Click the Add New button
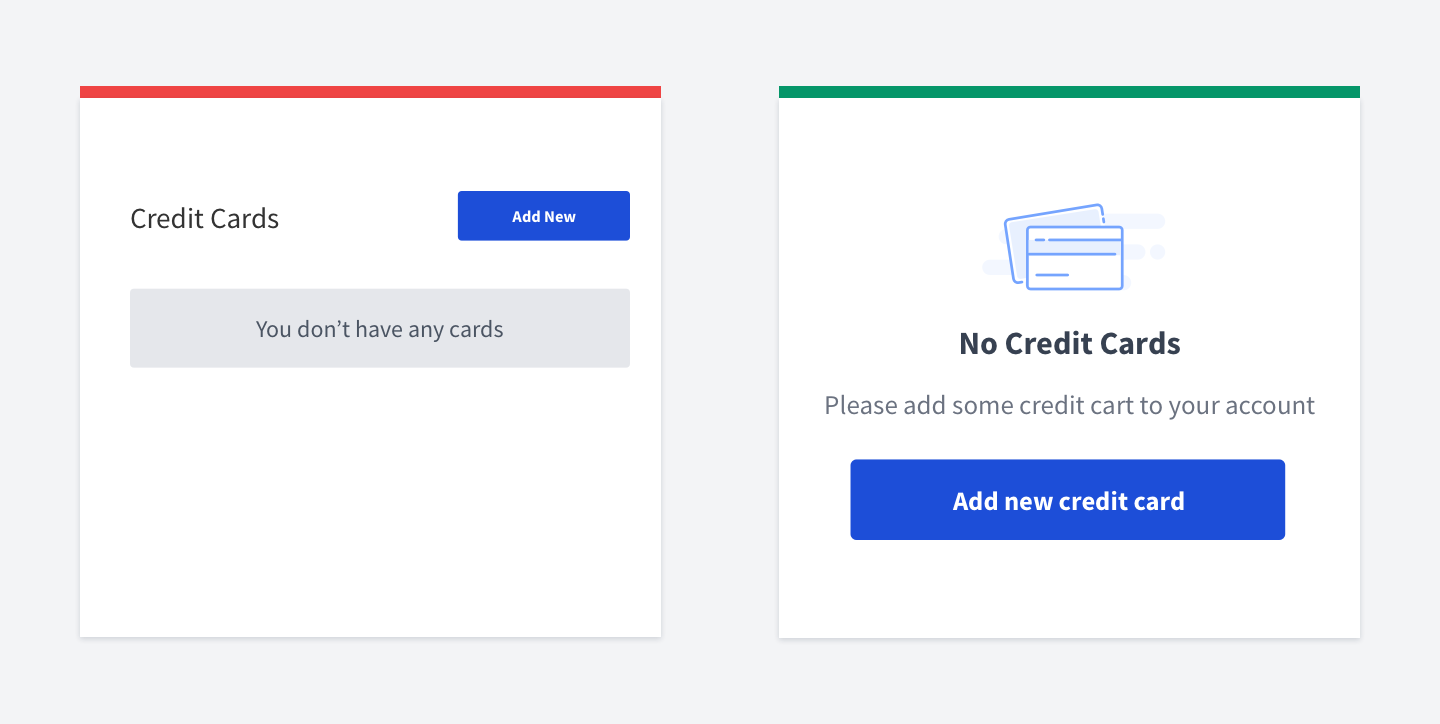This screenshot has width=1440, height=724. click(544, 216)
